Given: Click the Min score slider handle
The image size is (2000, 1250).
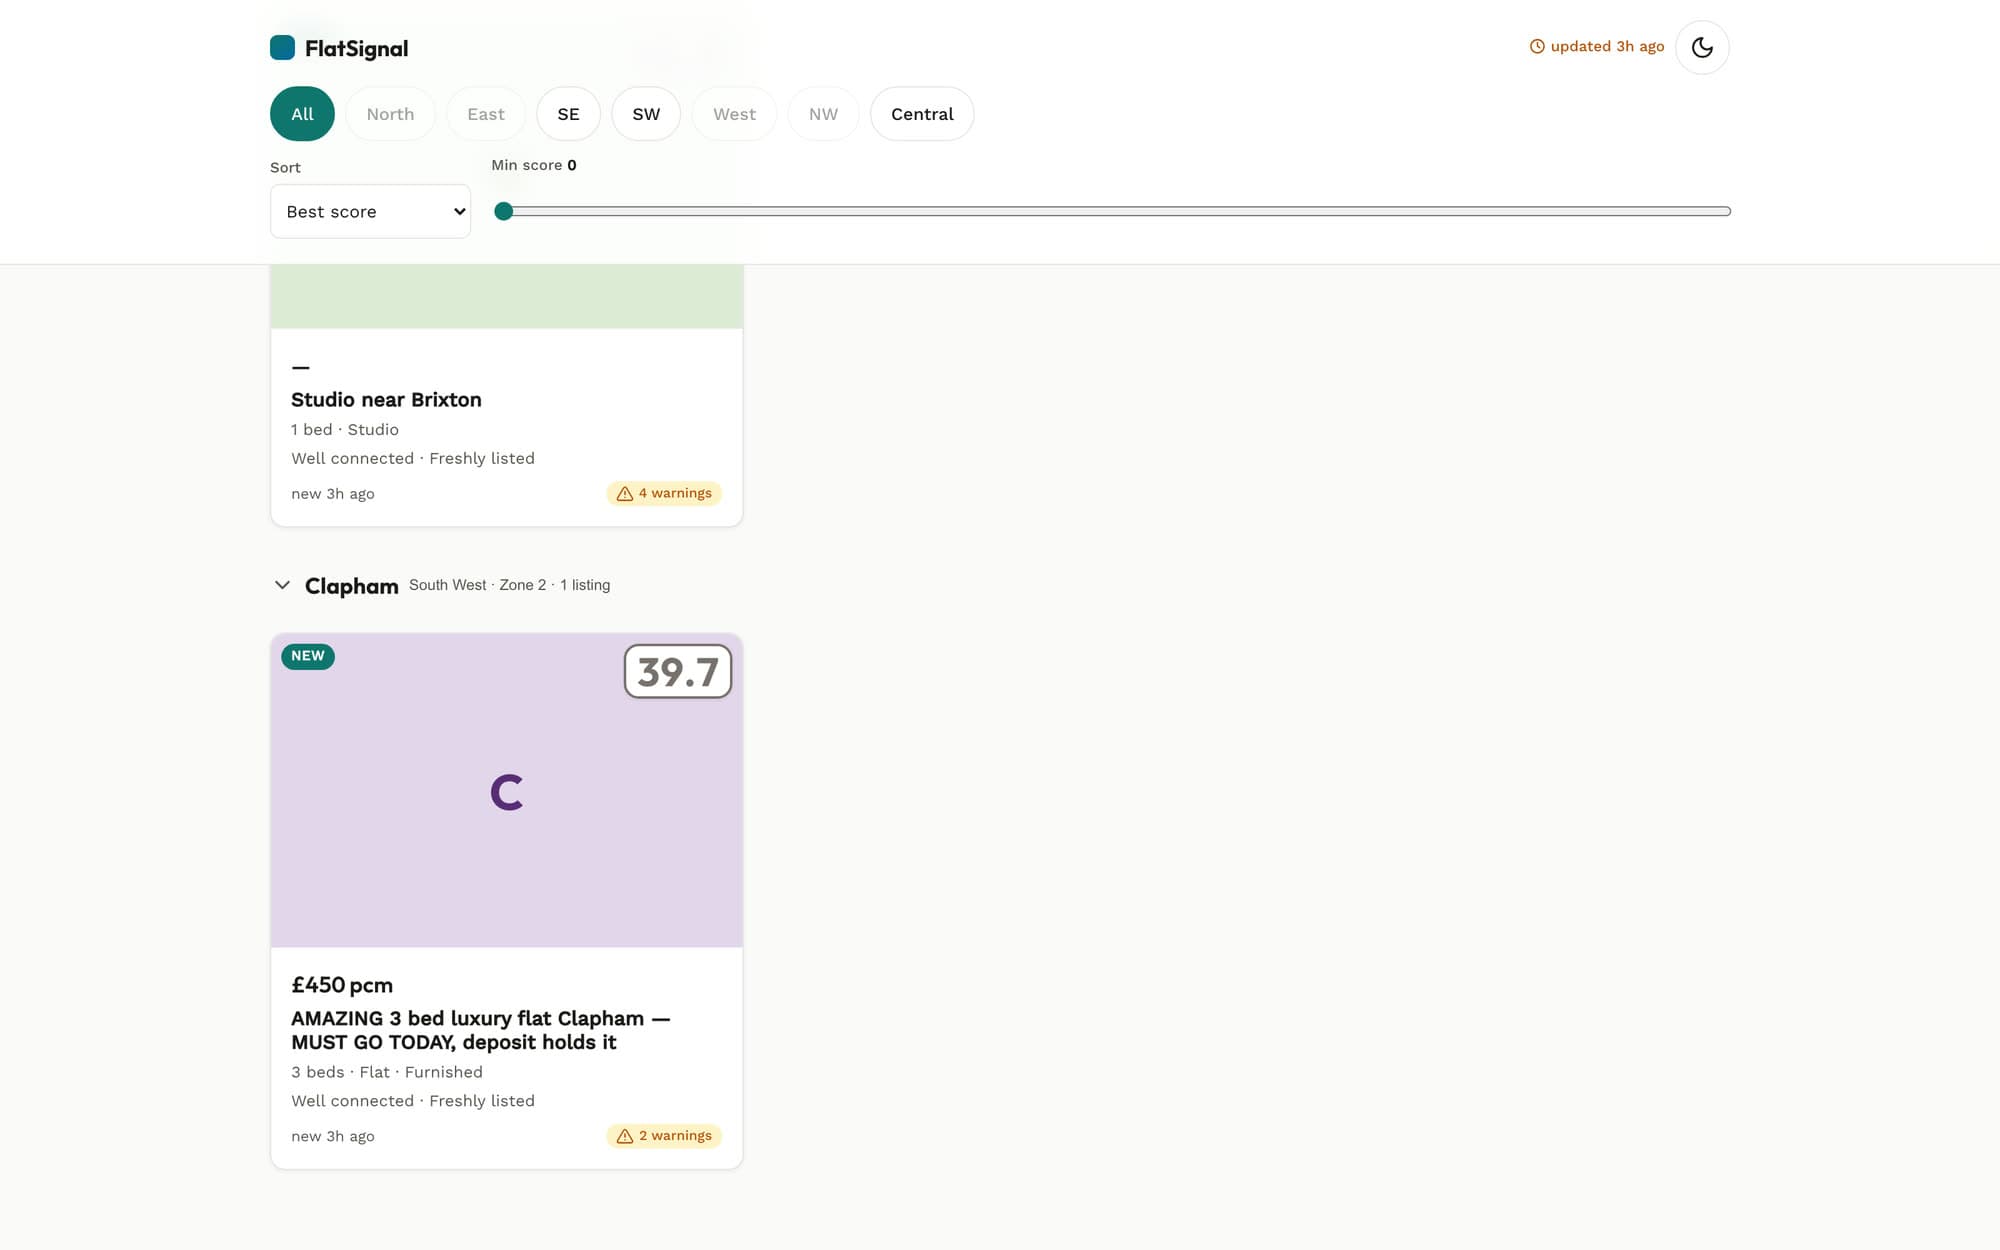Looking at the screenshot, I should point(504,211).
